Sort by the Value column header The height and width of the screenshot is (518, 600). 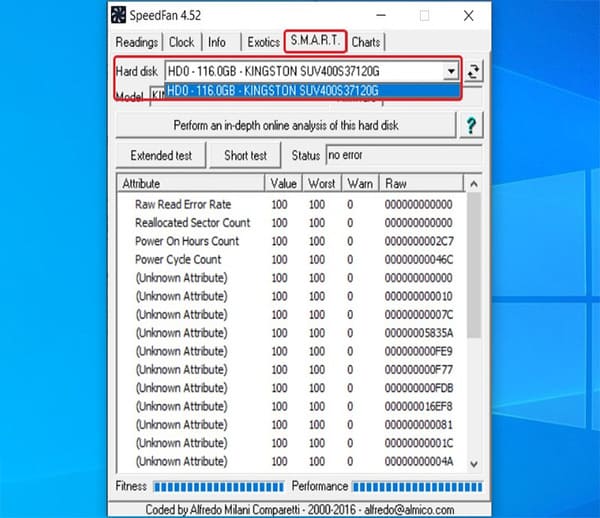pyautogui.click(x=283, y=183)
